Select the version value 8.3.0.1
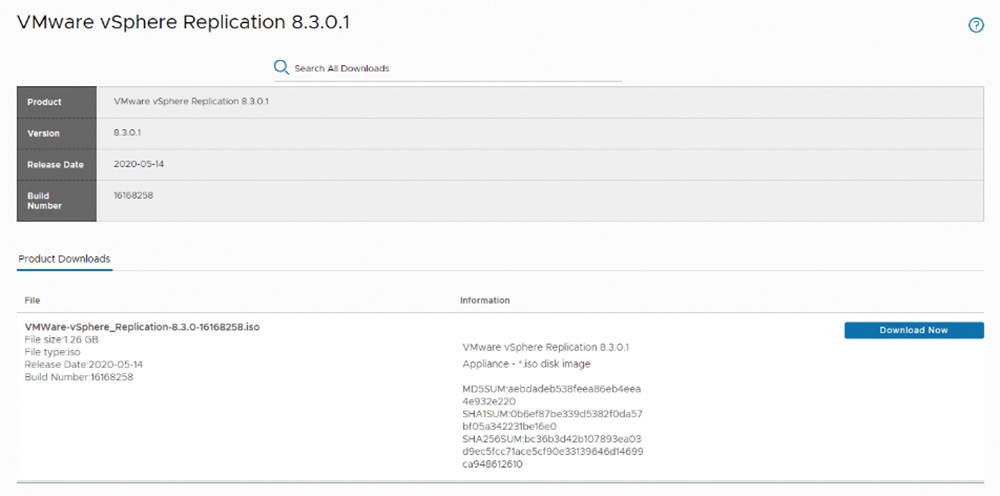 127,133
